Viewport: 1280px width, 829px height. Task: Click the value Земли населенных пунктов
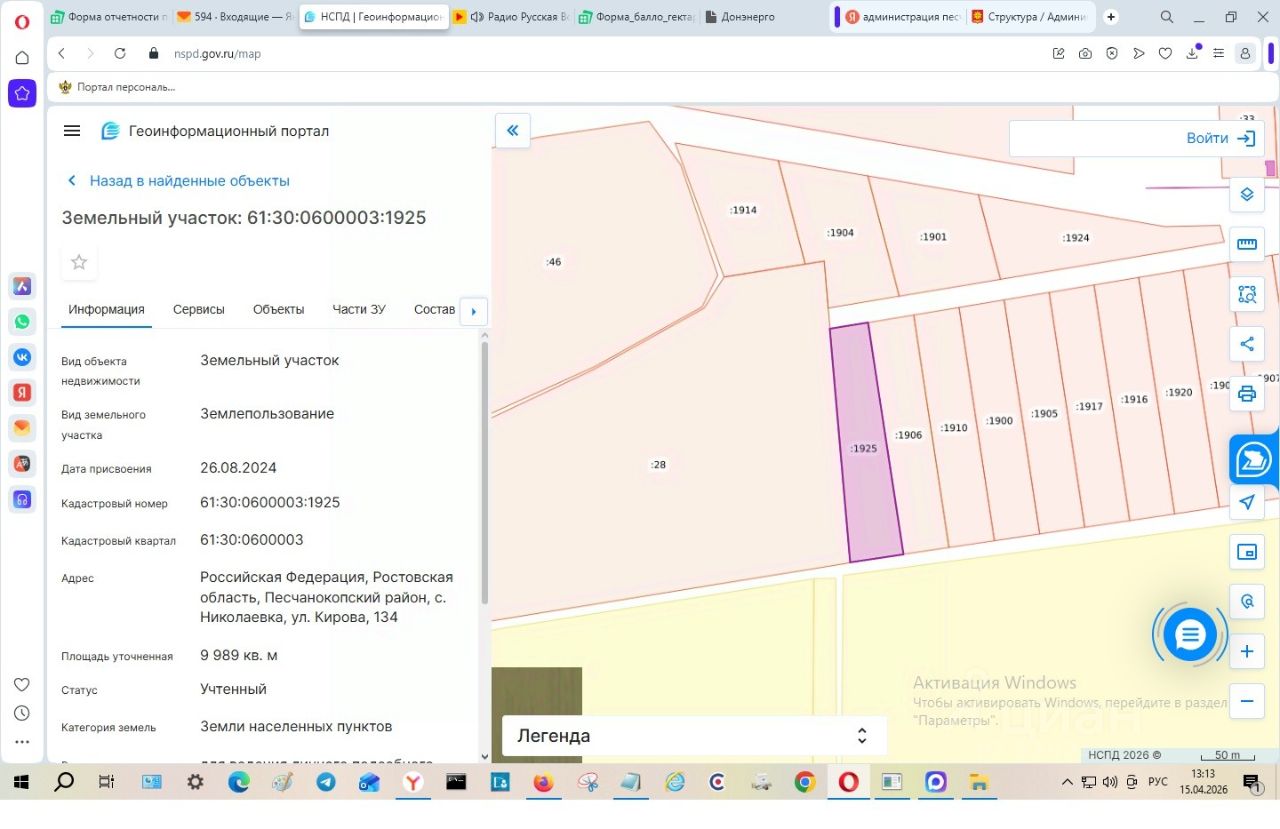point(296,726)
